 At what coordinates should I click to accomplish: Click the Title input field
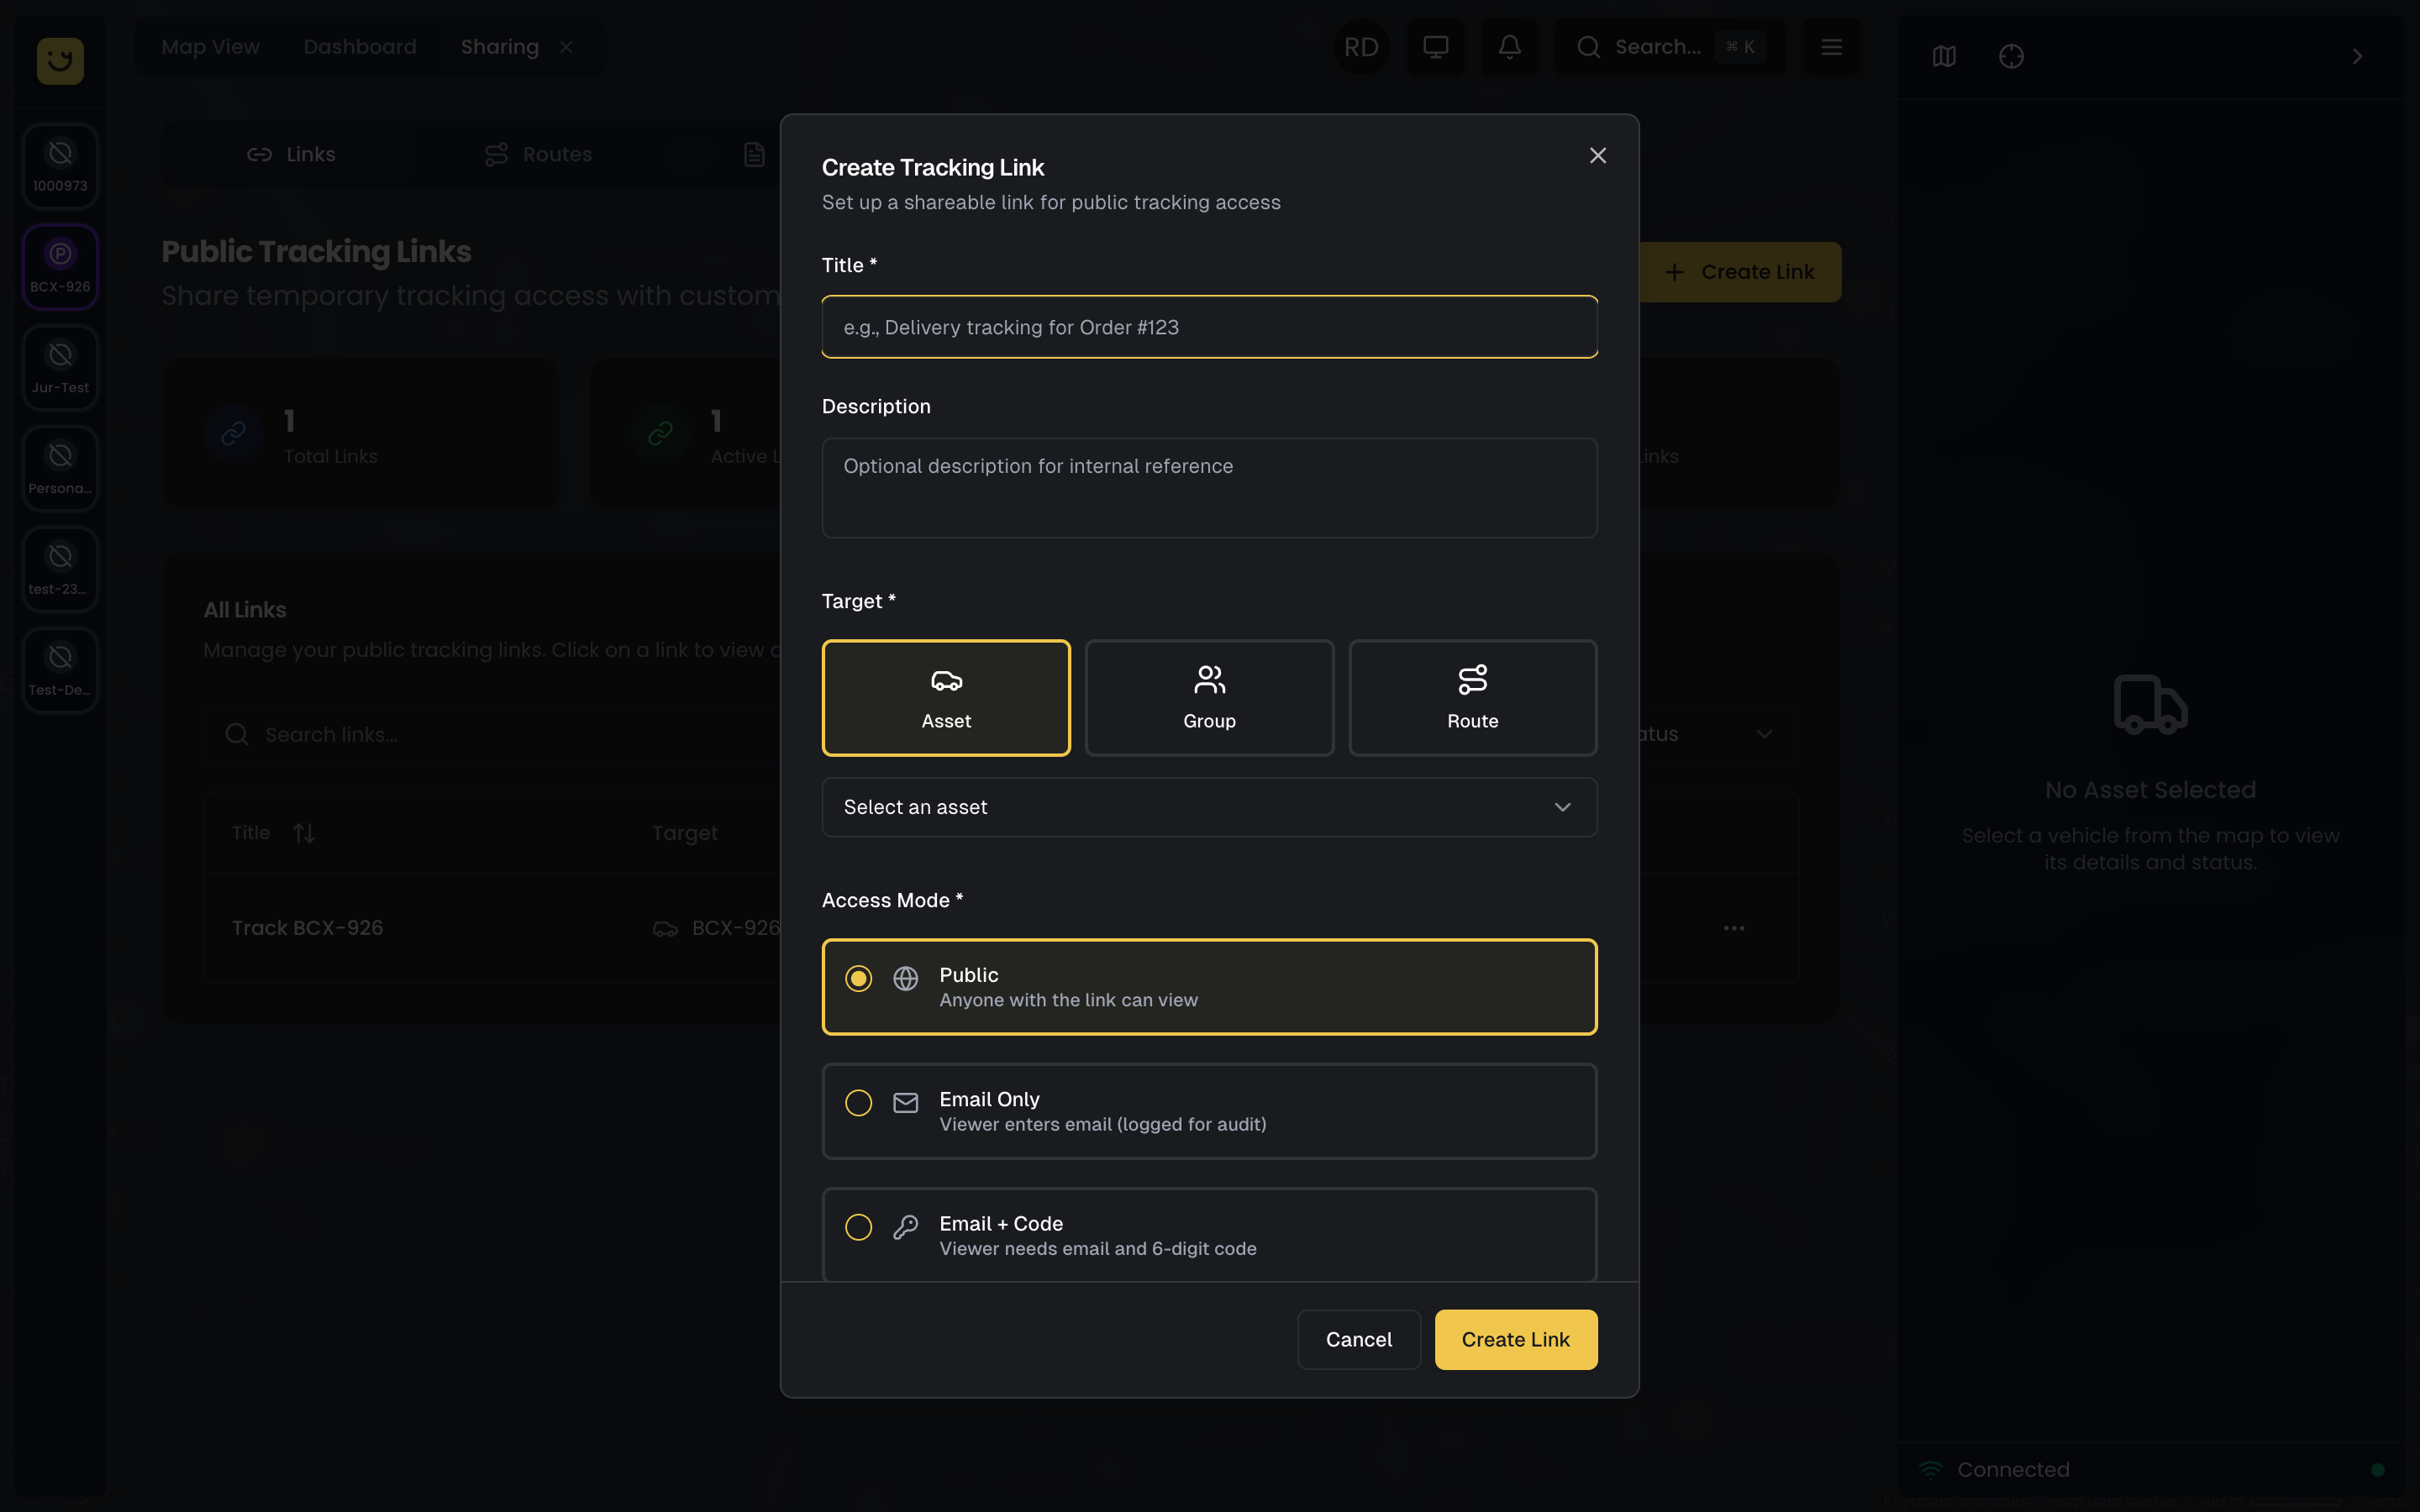click(1209, 327)
